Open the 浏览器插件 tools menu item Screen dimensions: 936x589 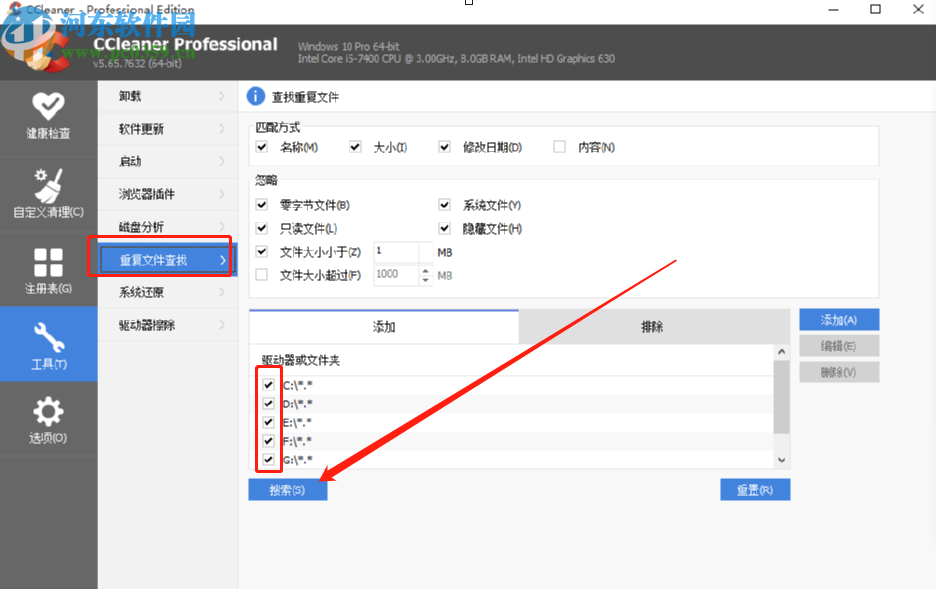[x=168, y=194]
